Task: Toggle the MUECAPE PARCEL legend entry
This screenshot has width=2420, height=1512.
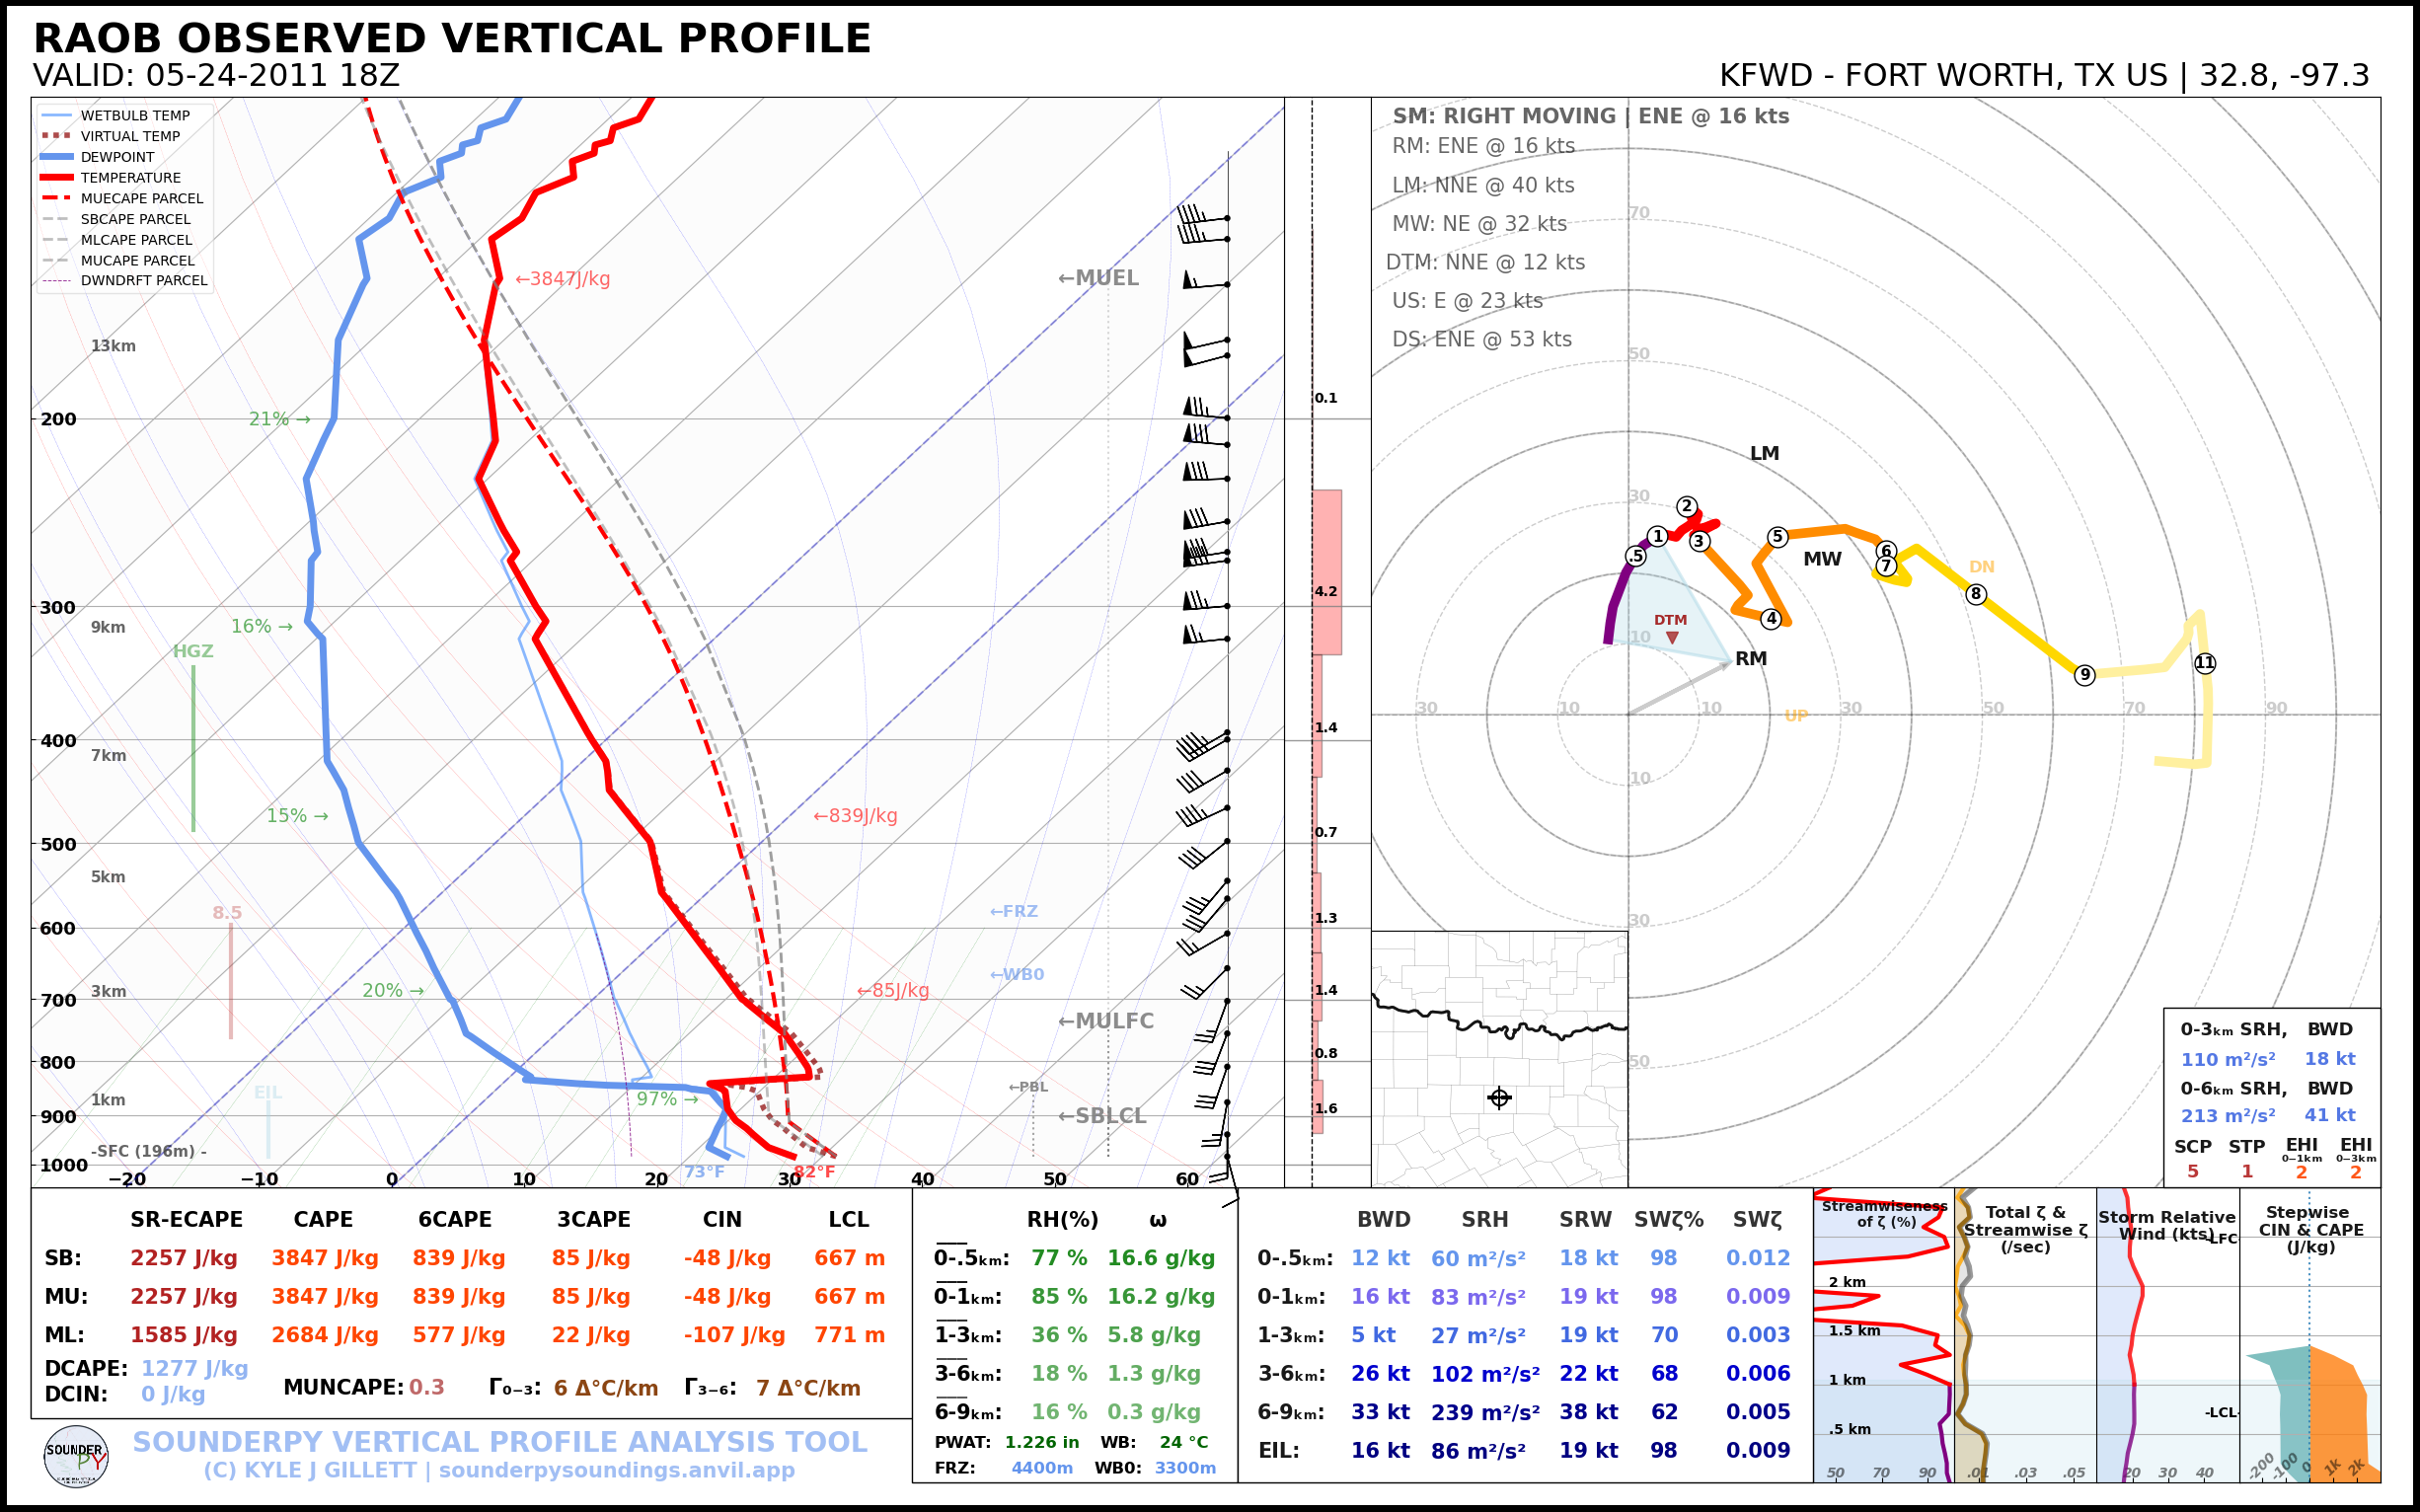Action: [143, 198]
